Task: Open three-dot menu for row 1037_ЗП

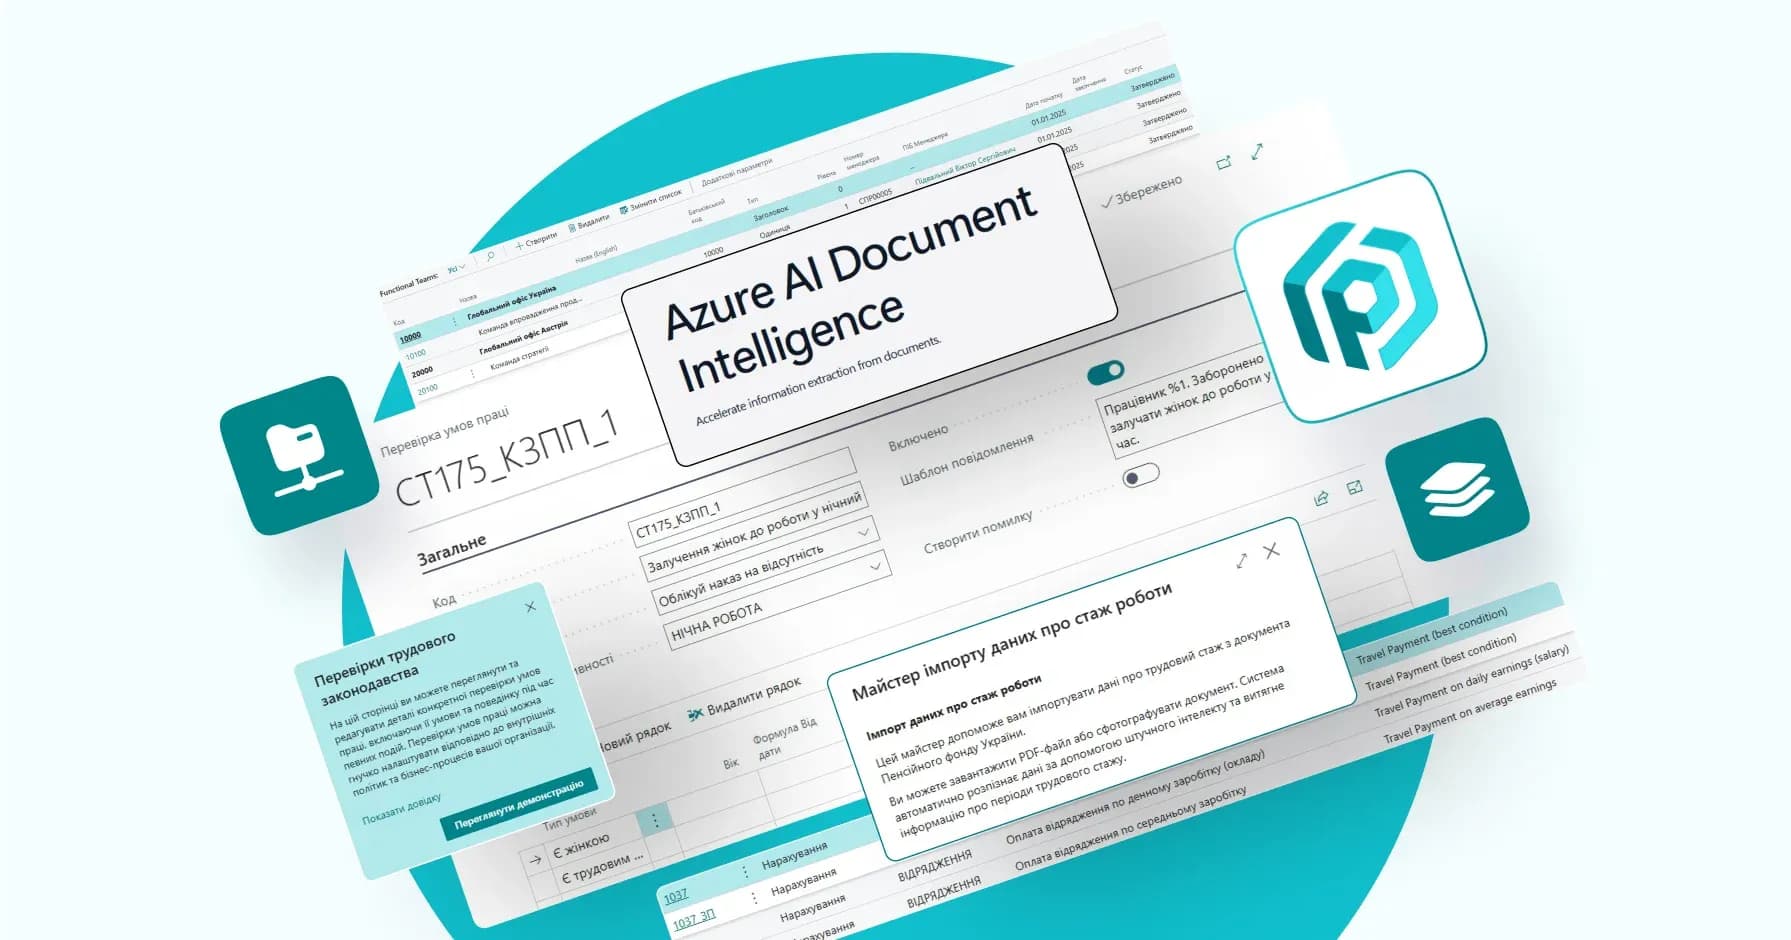Action: click(x=754, y=899)
